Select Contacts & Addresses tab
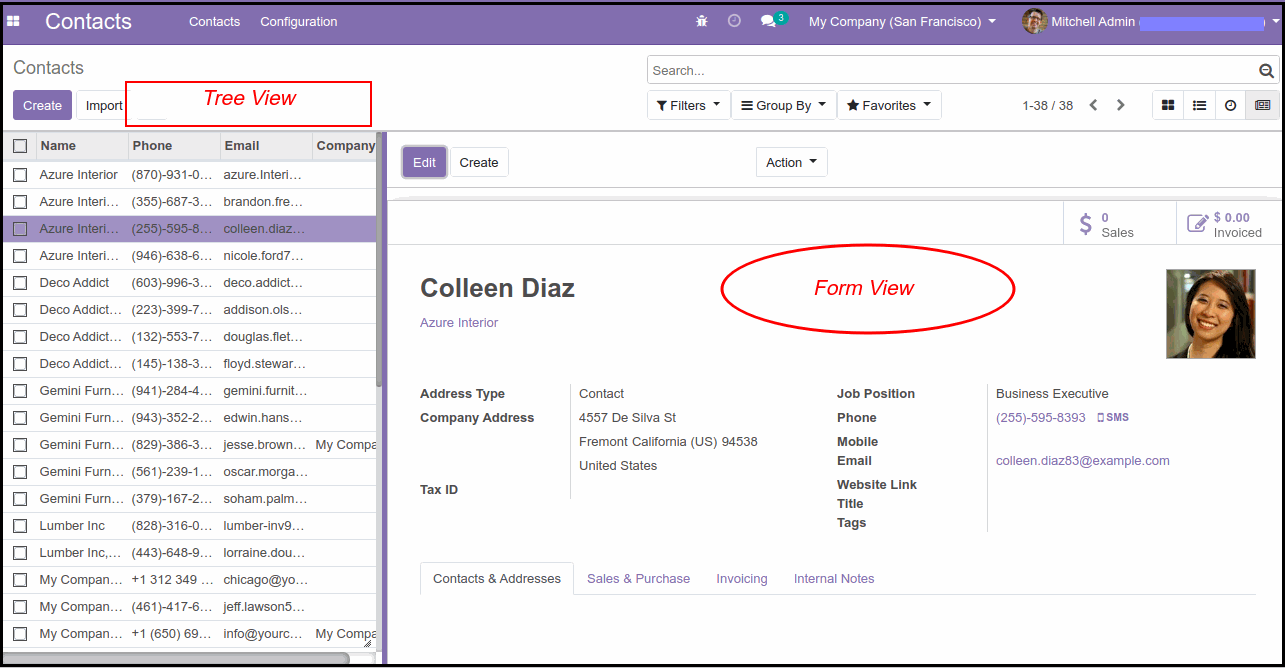The width and height of the screenshot is (1285, 668). point(497,578)
